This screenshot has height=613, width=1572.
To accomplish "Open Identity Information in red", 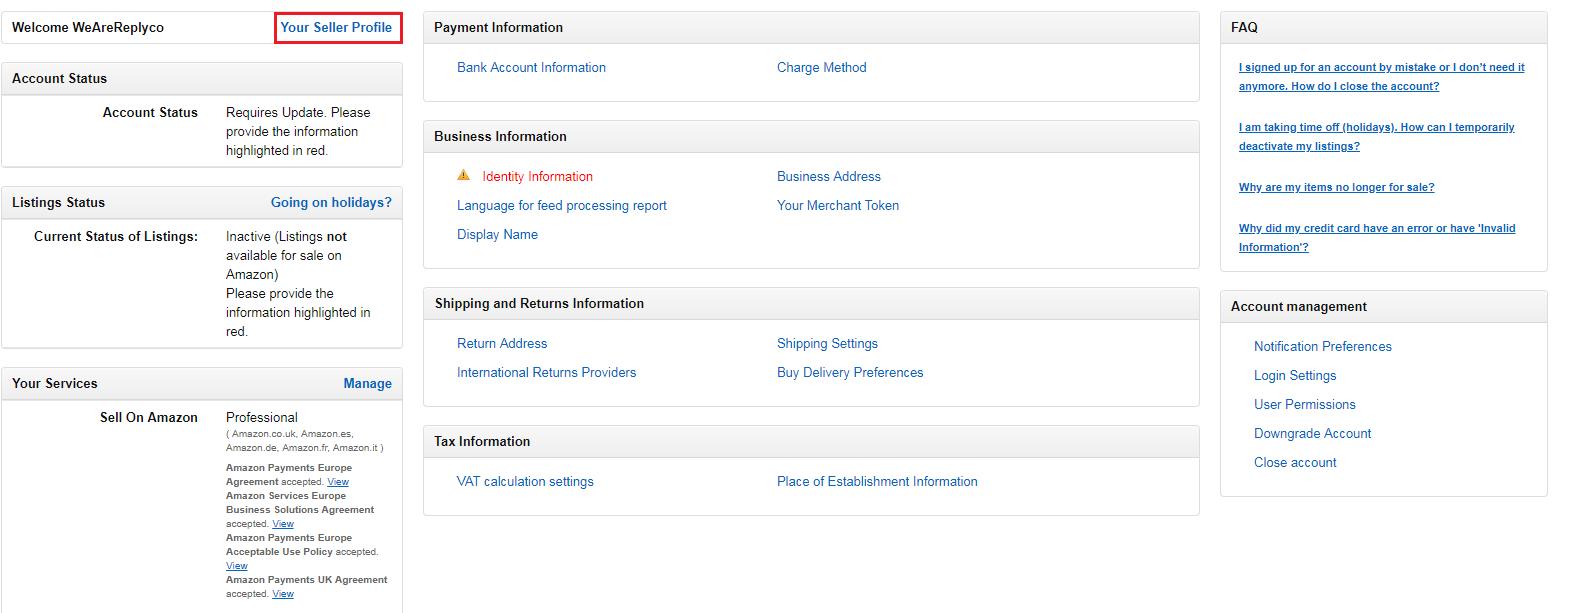I will click(537, 177).
